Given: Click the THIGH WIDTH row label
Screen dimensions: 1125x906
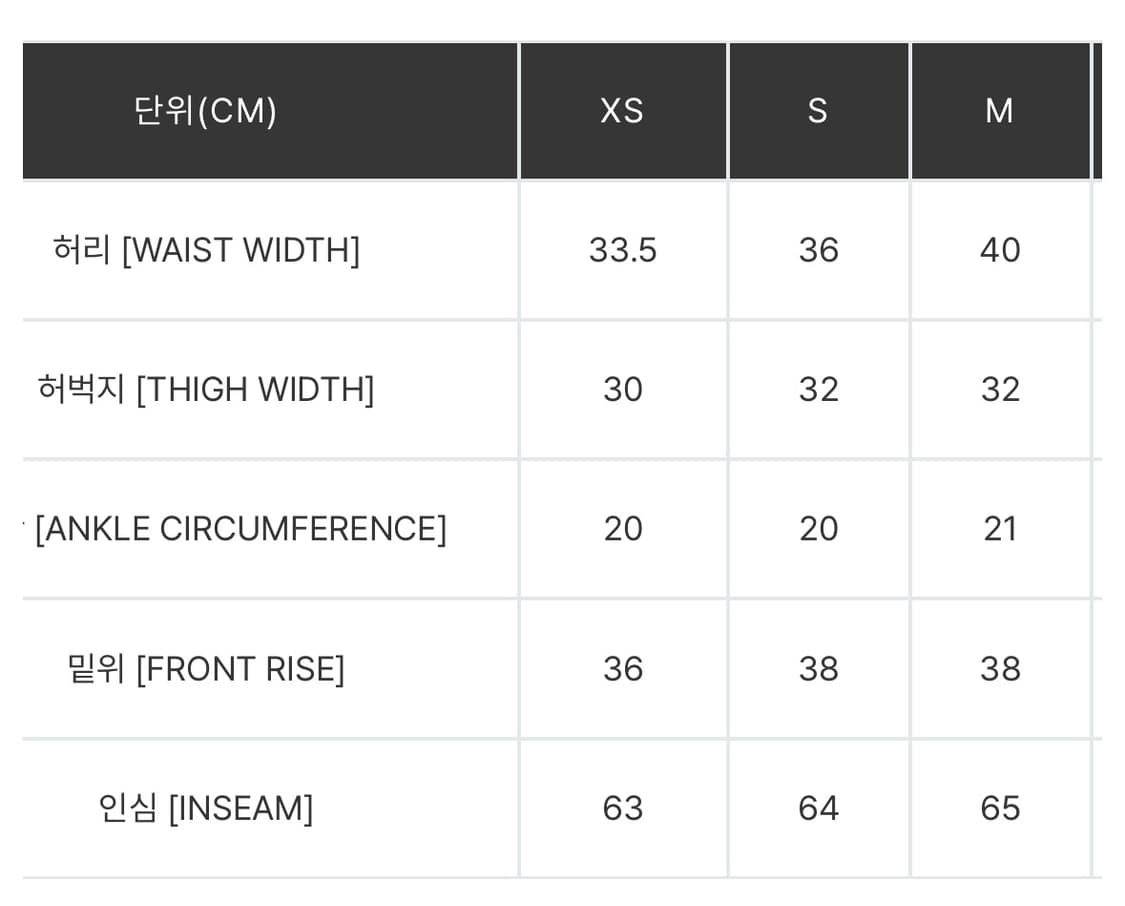Looking at the screenshot, I should click(x=206, y=389).
